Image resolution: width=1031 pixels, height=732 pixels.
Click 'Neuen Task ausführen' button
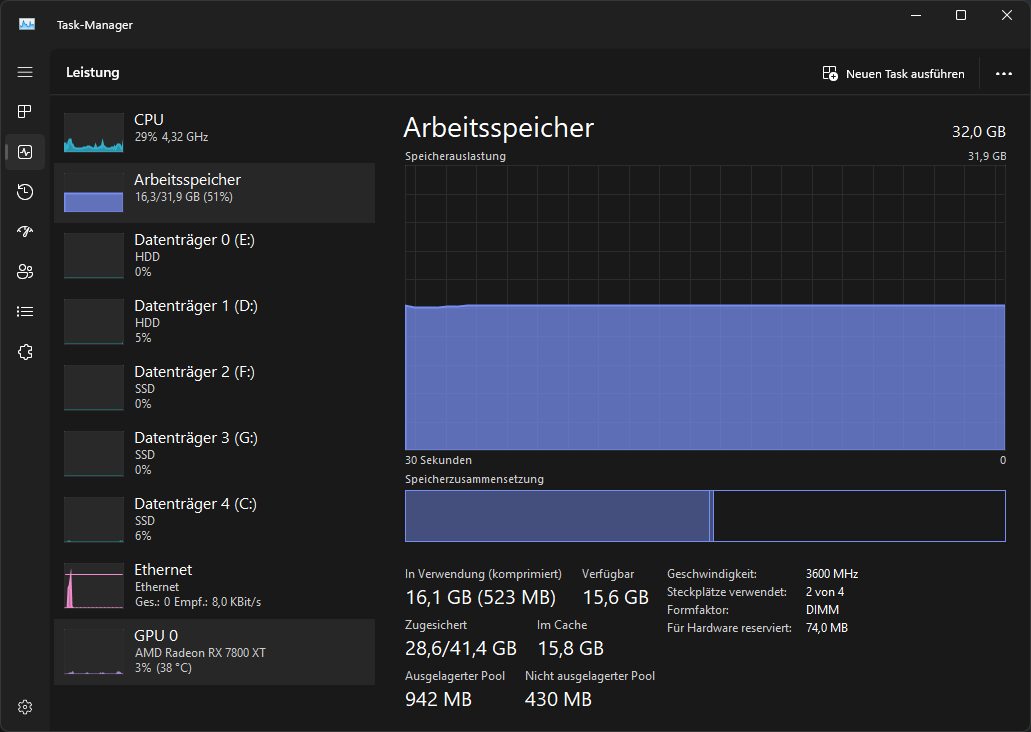tap(894, 74)
